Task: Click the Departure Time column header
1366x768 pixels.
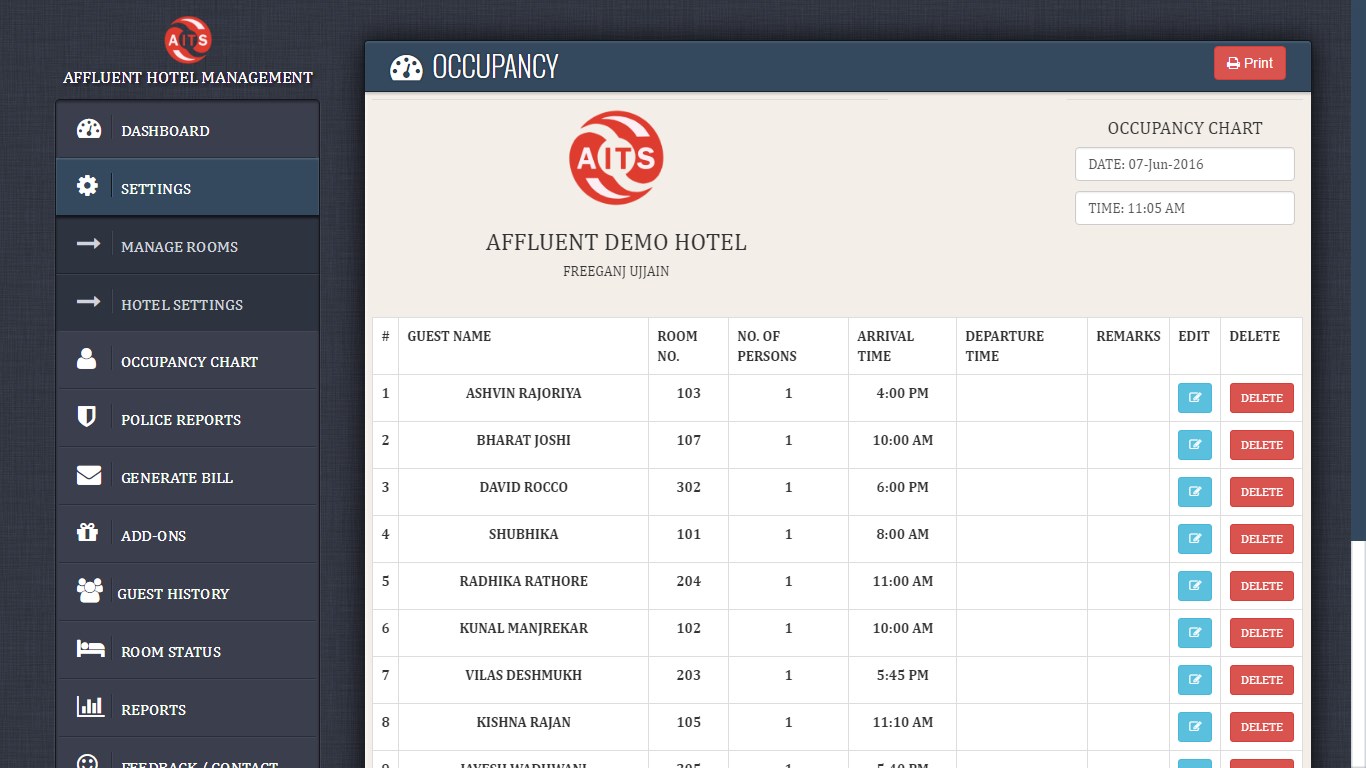Action: tap(1022, 346)
